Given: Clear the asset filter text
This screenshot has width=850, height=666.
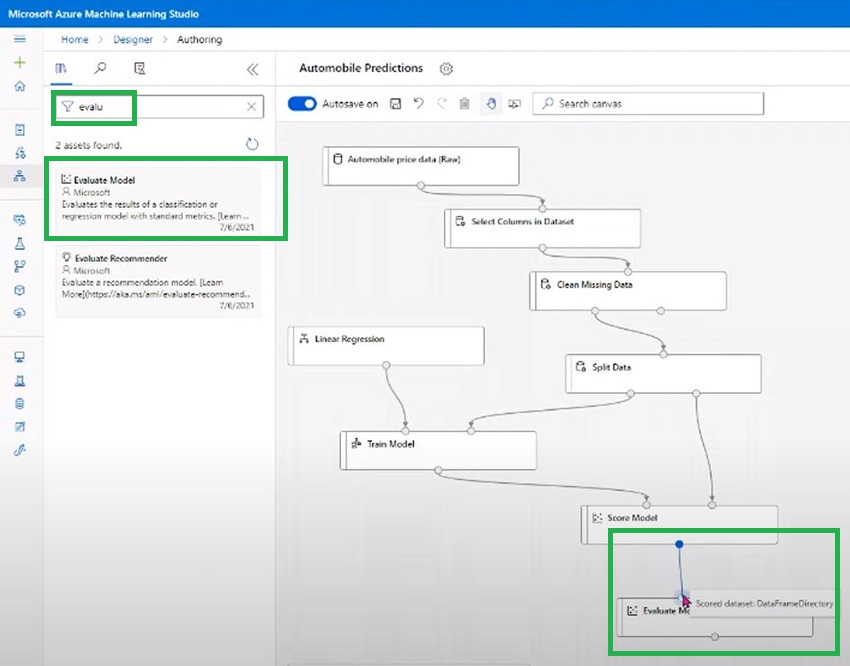Looking at the screenshot, I should click(x=252, y=107).
